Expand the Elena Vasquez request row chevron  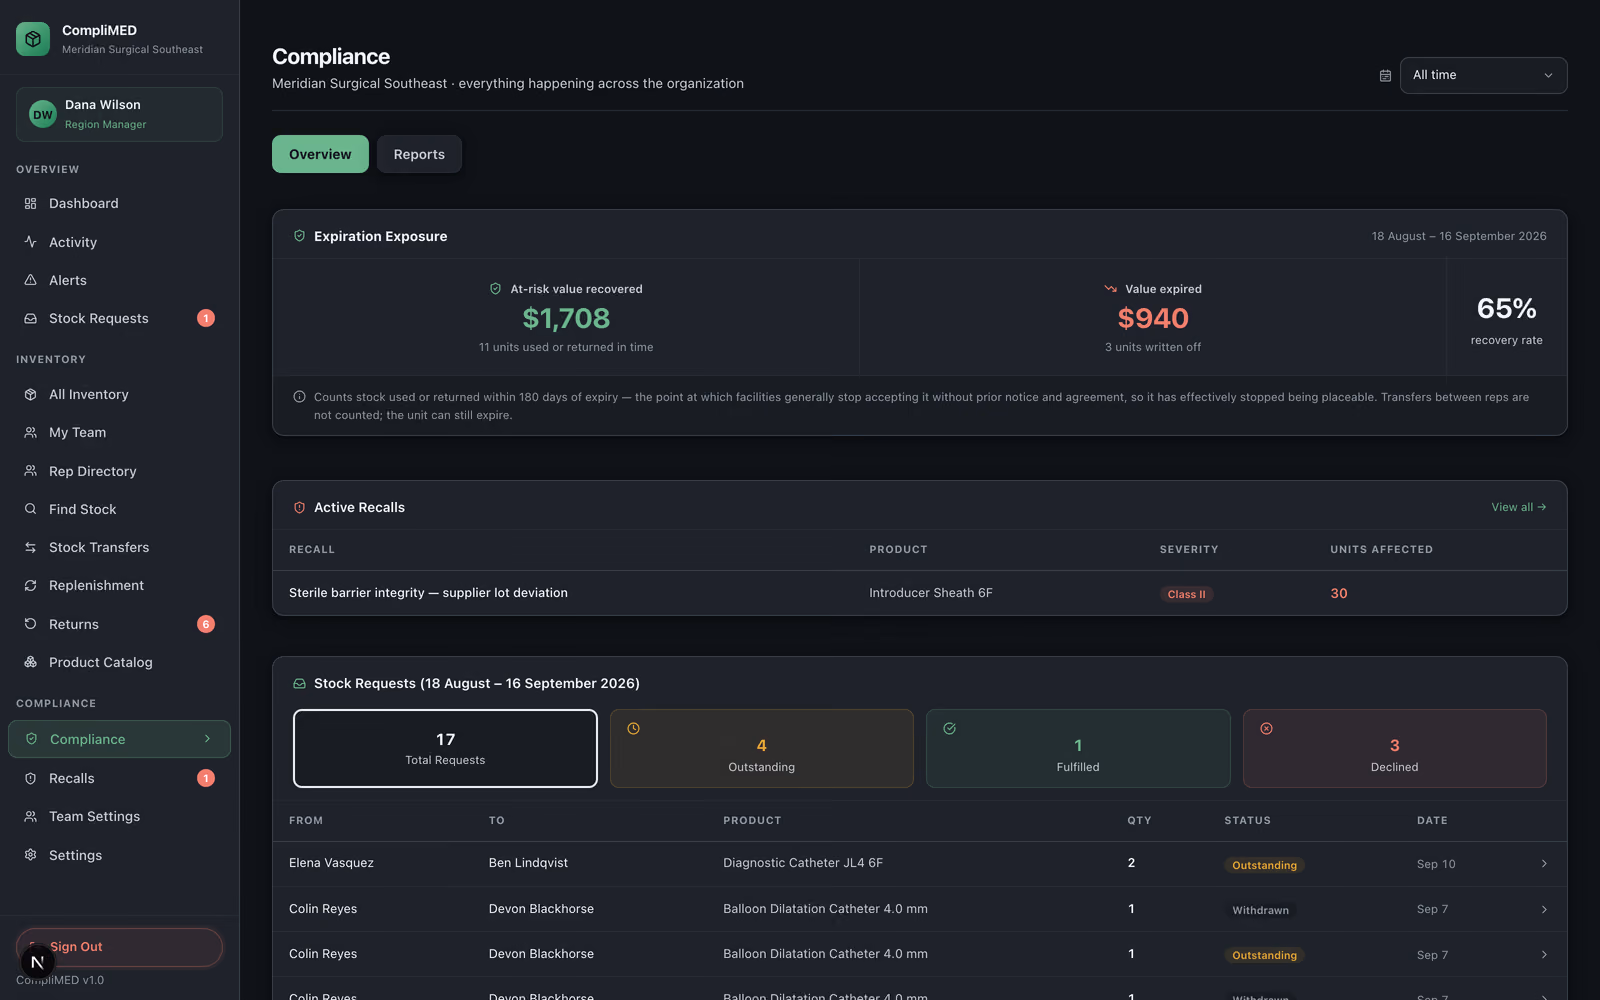pos(1544,863)
